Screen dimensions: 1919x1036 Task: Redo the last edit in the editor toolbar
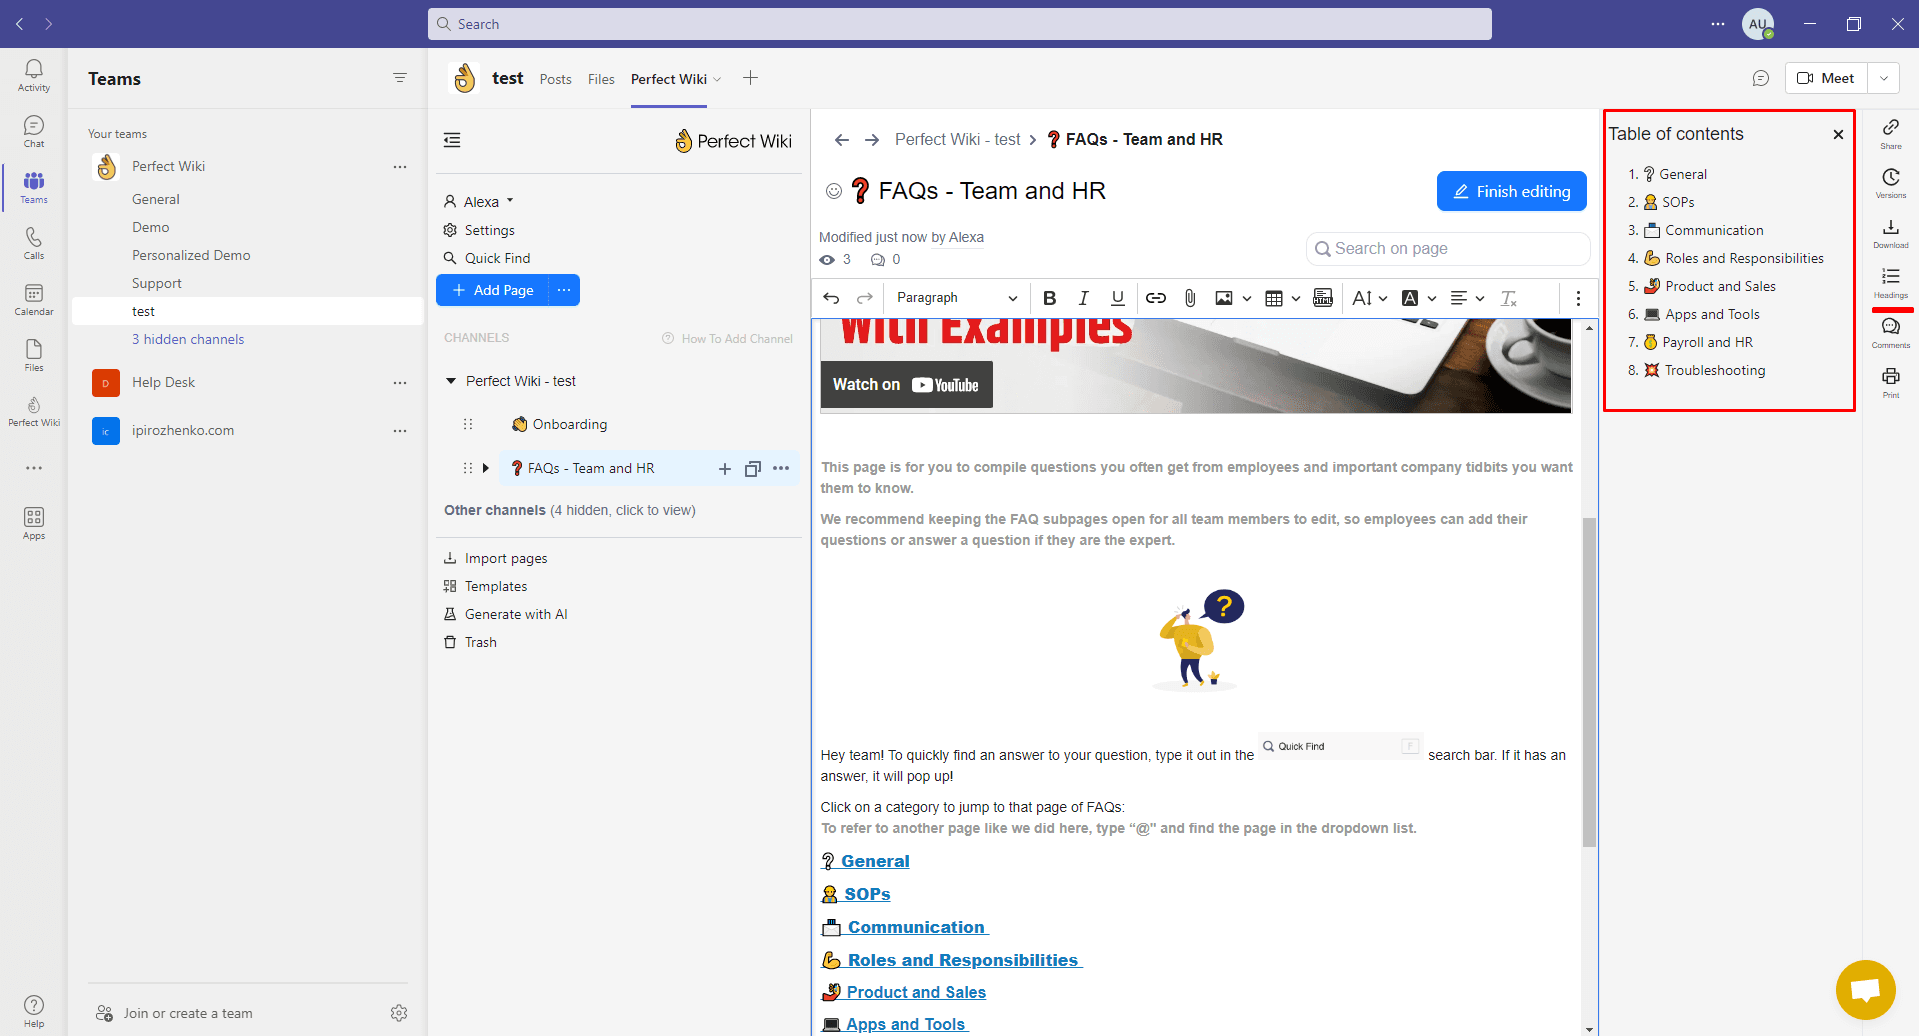(x=865, y=298)
